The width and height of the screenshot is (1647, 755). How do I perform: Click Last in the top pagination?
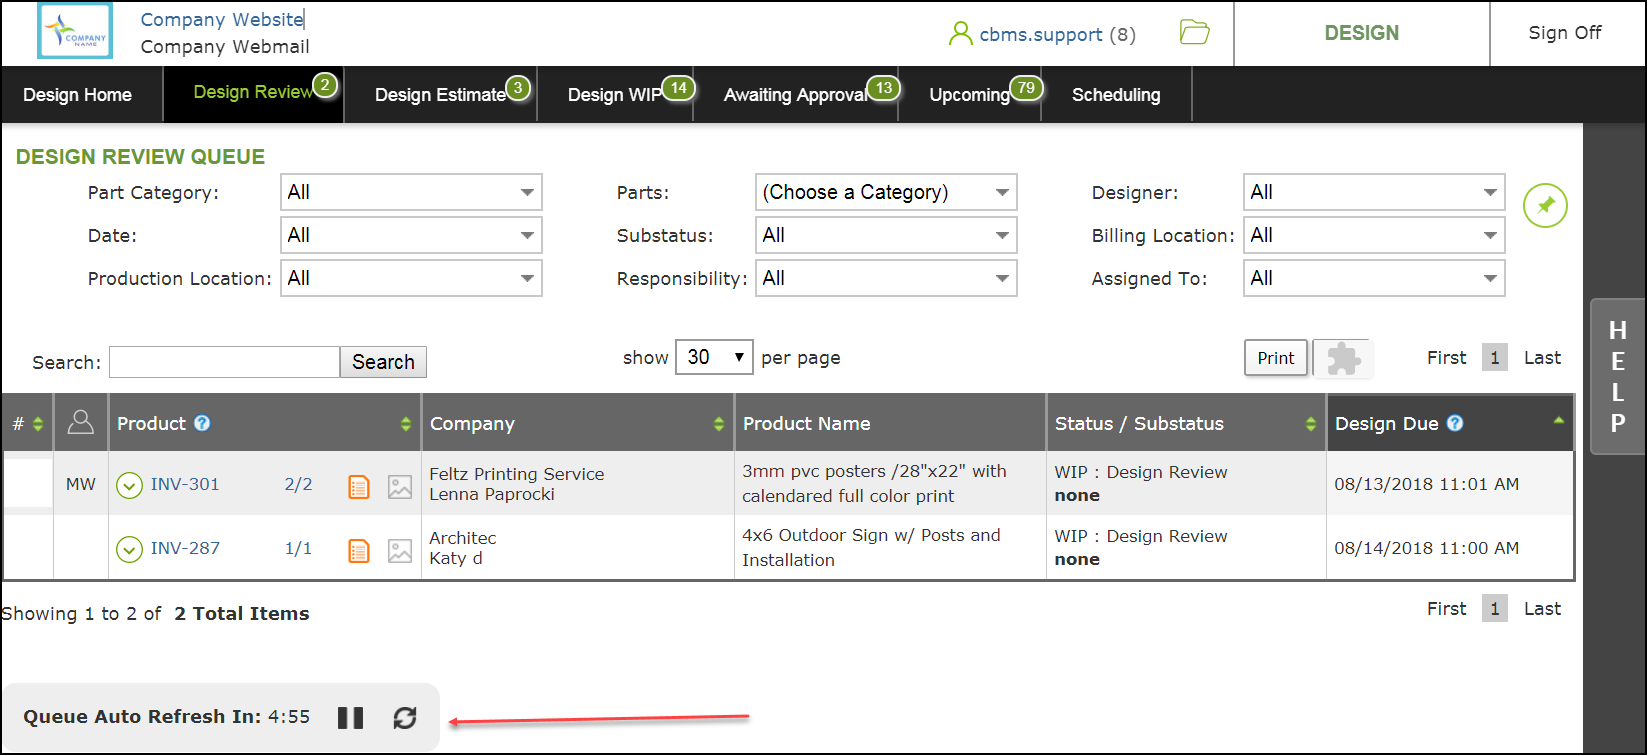point(1542,358)
